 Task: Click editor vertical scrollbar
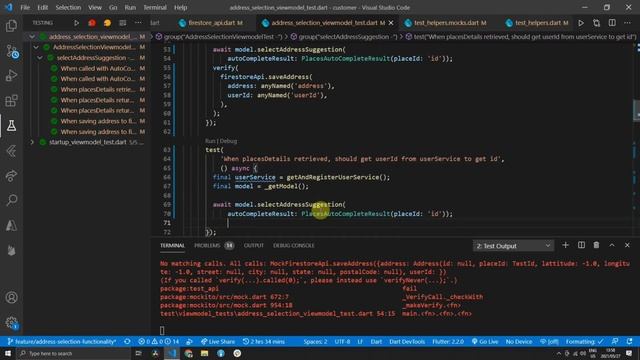click(x=636, y=110)
